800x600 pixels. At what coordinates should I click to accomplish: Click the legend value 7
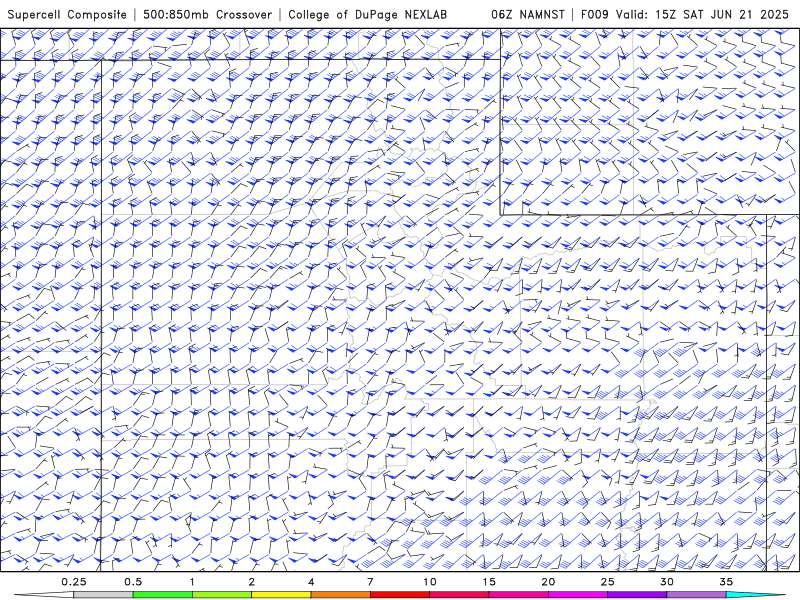[370, 582]
